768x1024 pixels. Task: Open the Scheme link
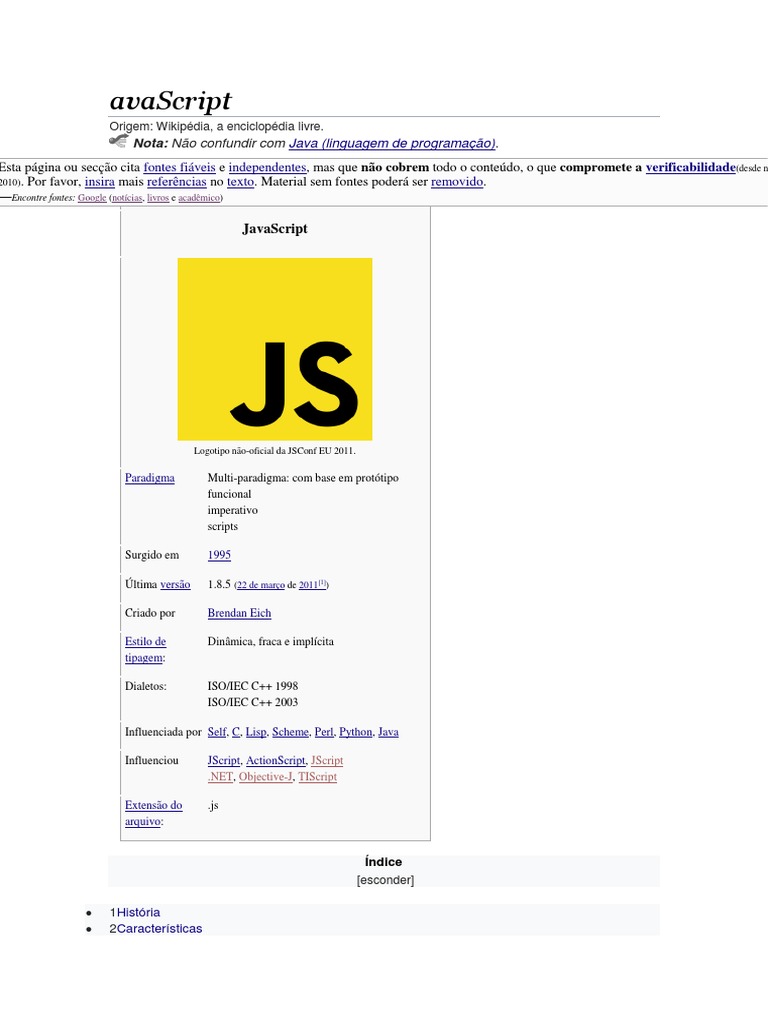point(291,732)
